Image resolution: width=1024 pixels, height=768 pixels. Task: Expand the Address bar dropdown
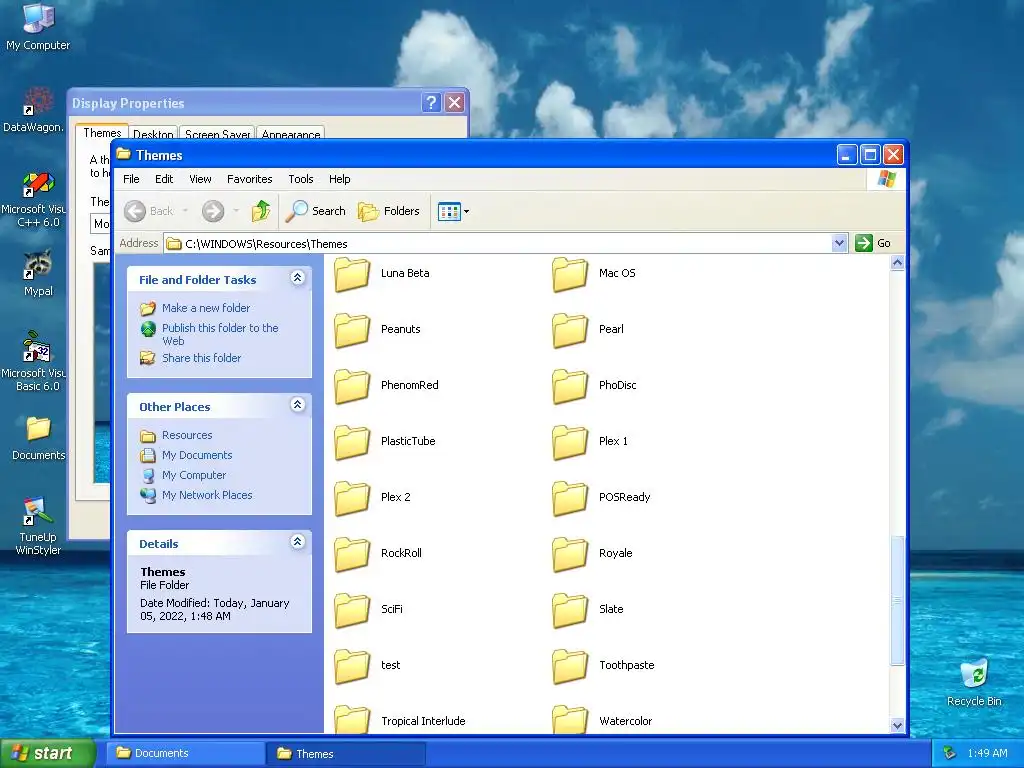(x=839, y=243)
